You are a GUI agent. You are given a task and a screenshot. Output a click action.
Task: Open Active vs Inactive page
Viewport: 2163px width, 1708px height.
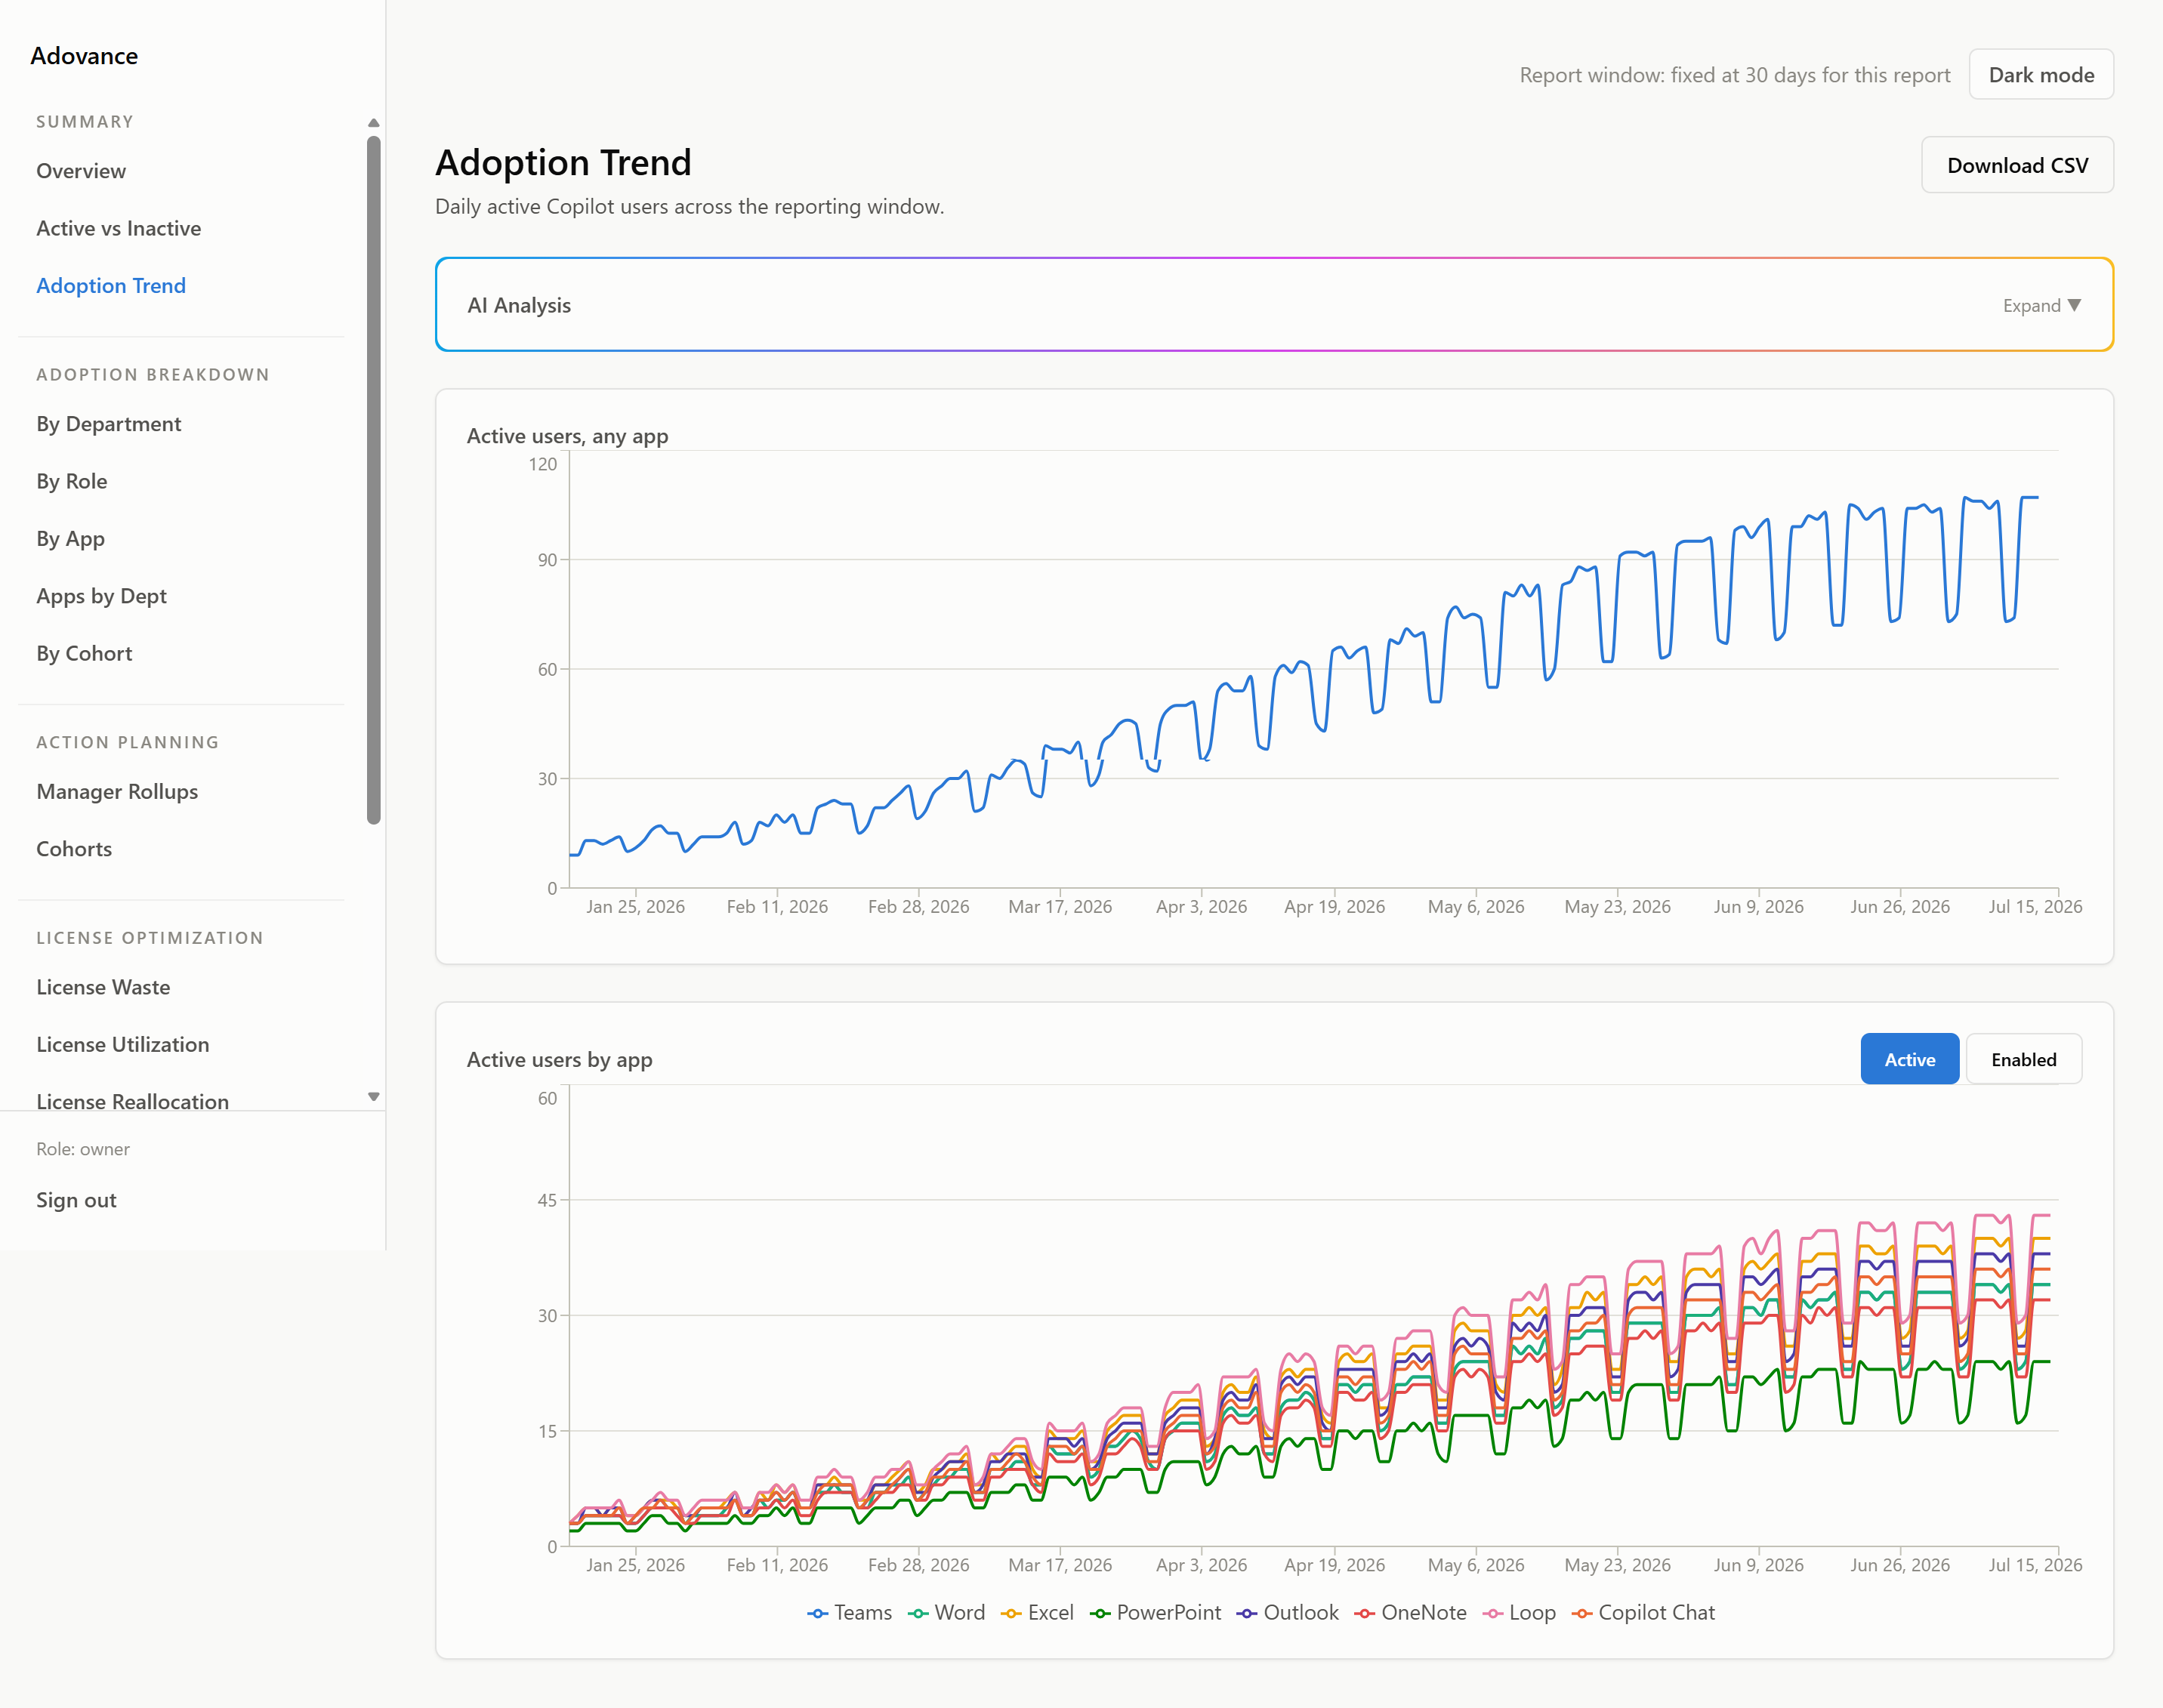click(x=118, y=228)
